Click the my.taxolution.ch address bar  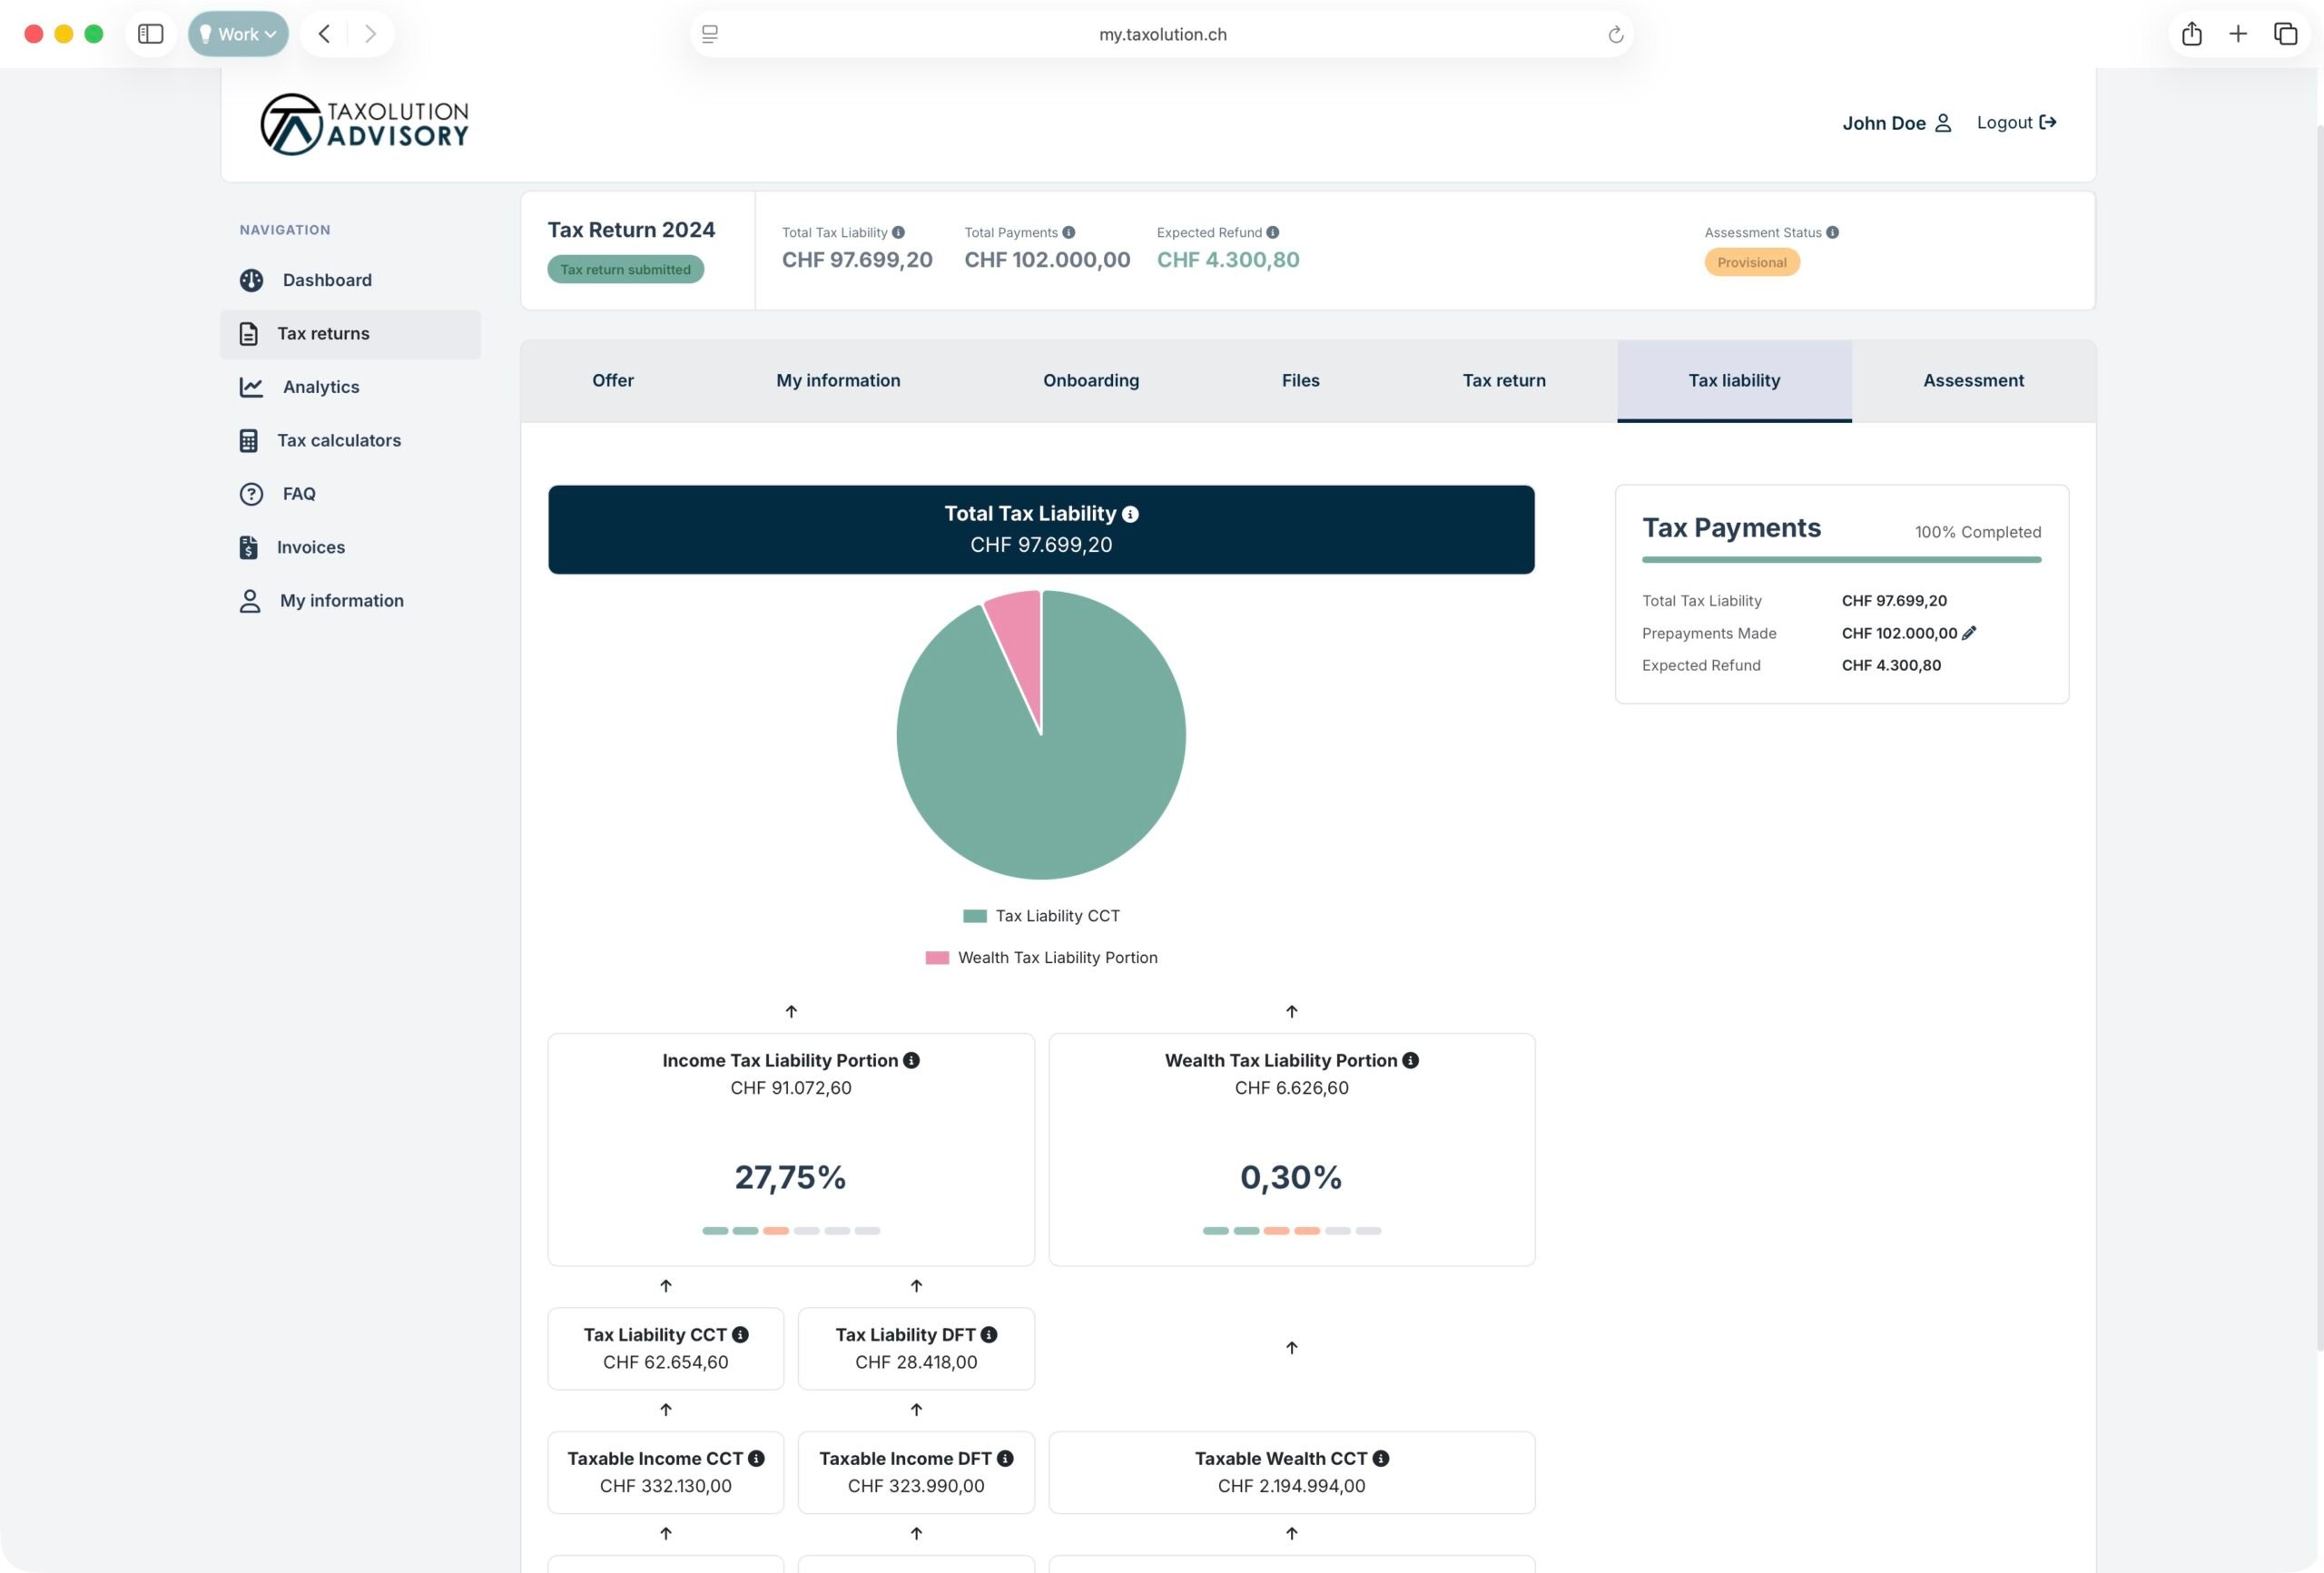tap(1162, 34)
